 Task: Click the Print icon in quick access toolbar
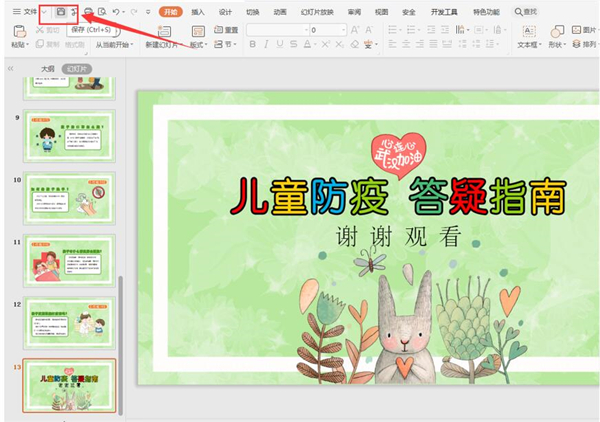(89, 12)
